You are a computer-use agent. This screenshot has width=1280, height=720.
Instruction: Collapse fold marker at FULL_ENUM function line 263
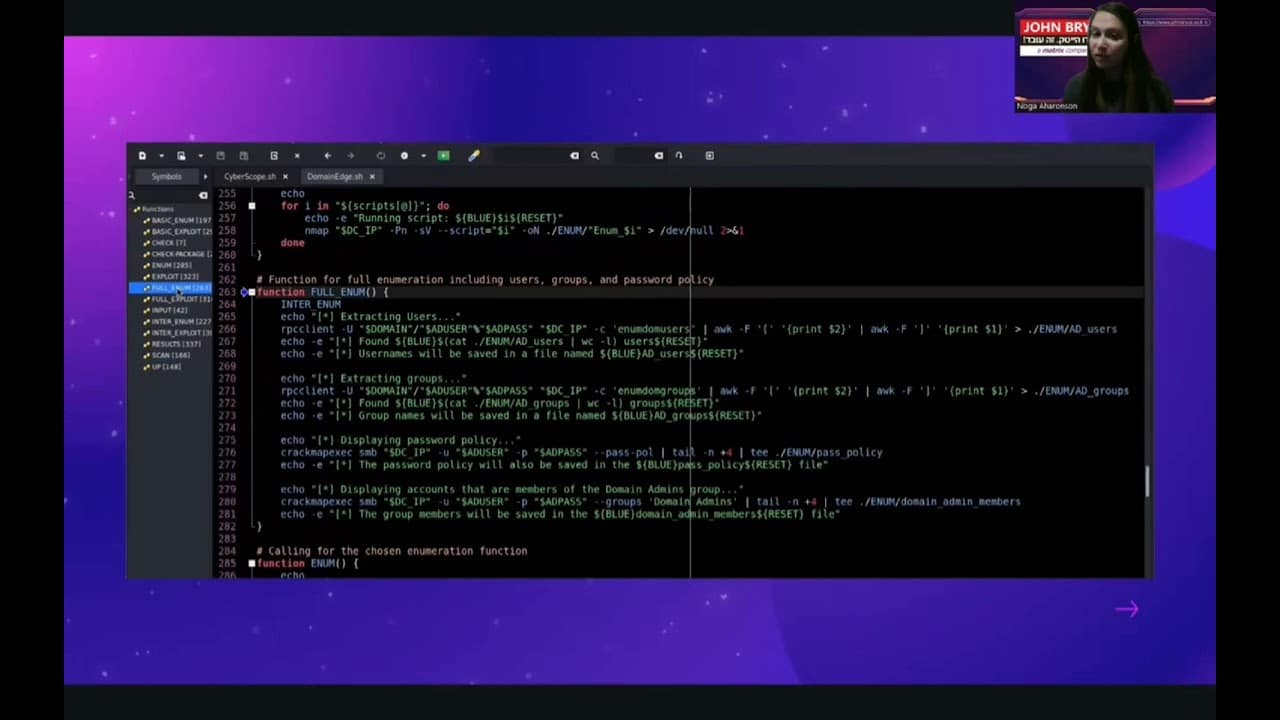coord(252,292)
